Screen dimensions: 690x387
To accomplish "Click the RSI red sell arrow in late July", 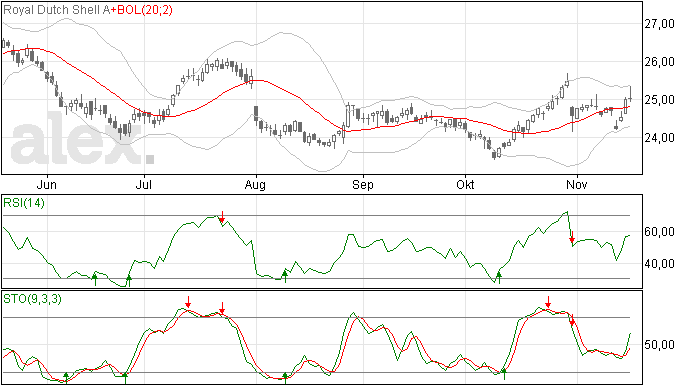I will coord(223,217).
